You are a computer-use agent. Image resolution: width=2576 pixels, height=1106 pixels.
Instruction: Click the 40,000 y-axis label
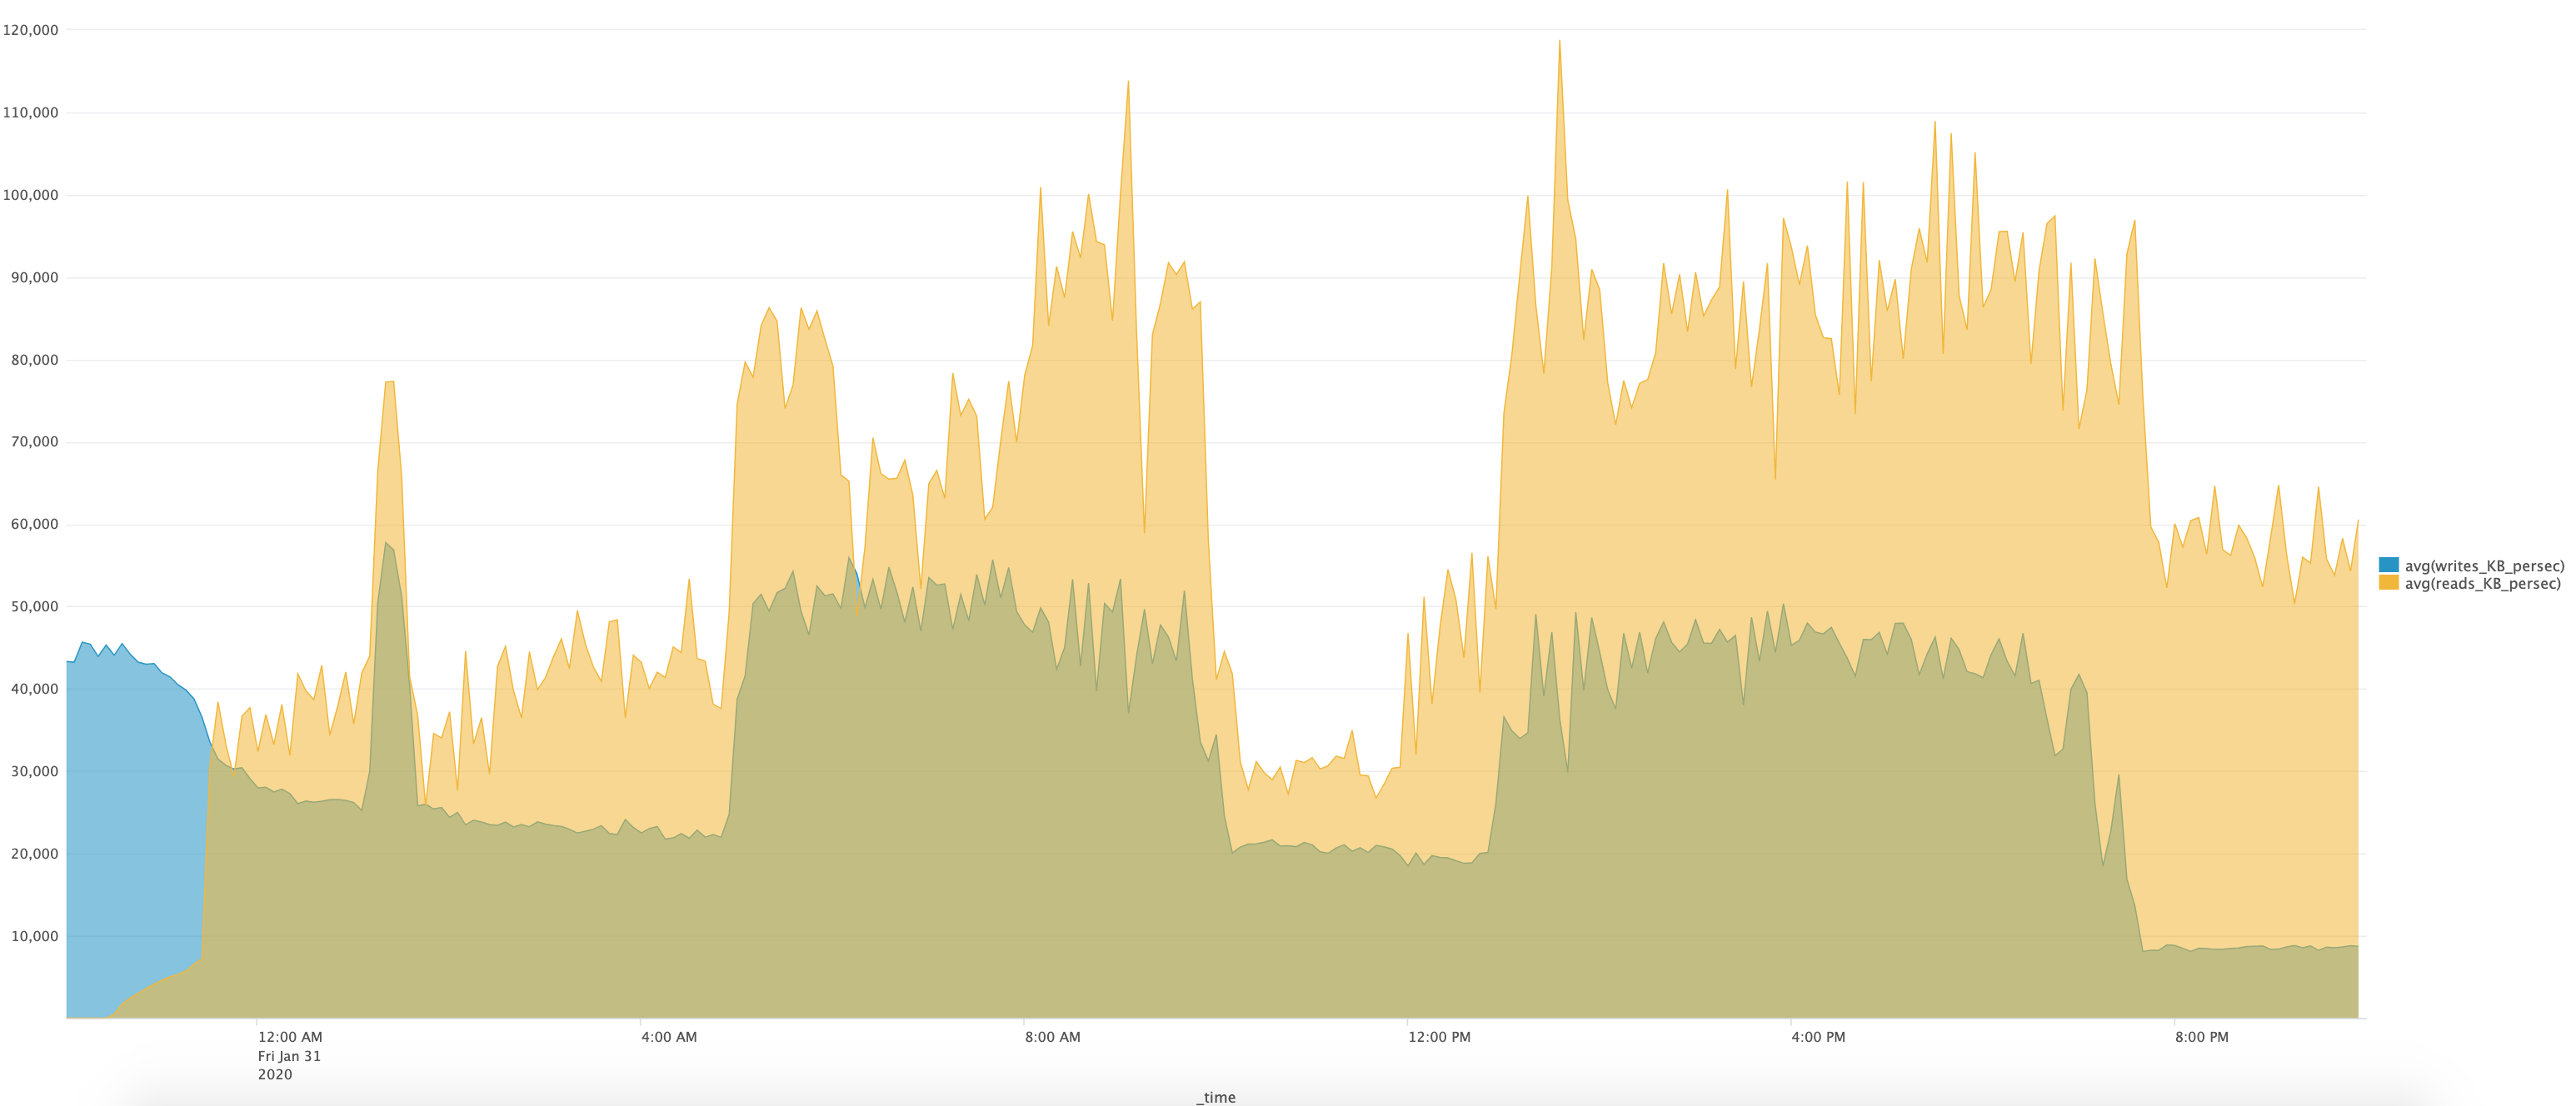(x=35, y=689)
